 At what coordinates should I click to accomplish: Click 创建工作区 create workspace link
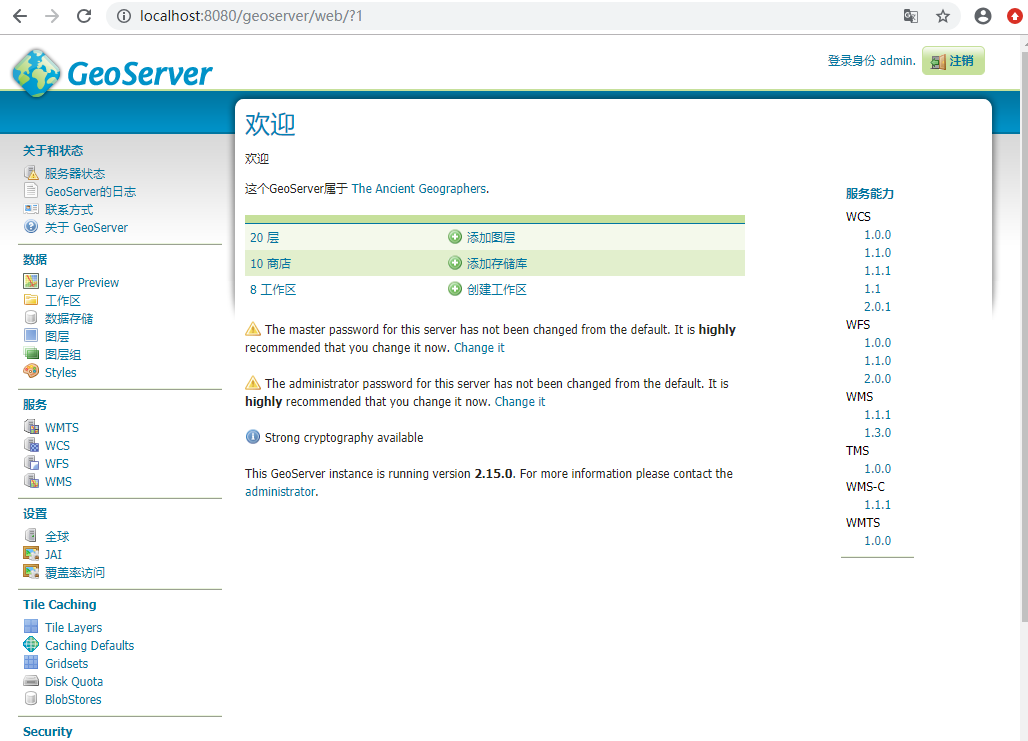coord(497,290)
